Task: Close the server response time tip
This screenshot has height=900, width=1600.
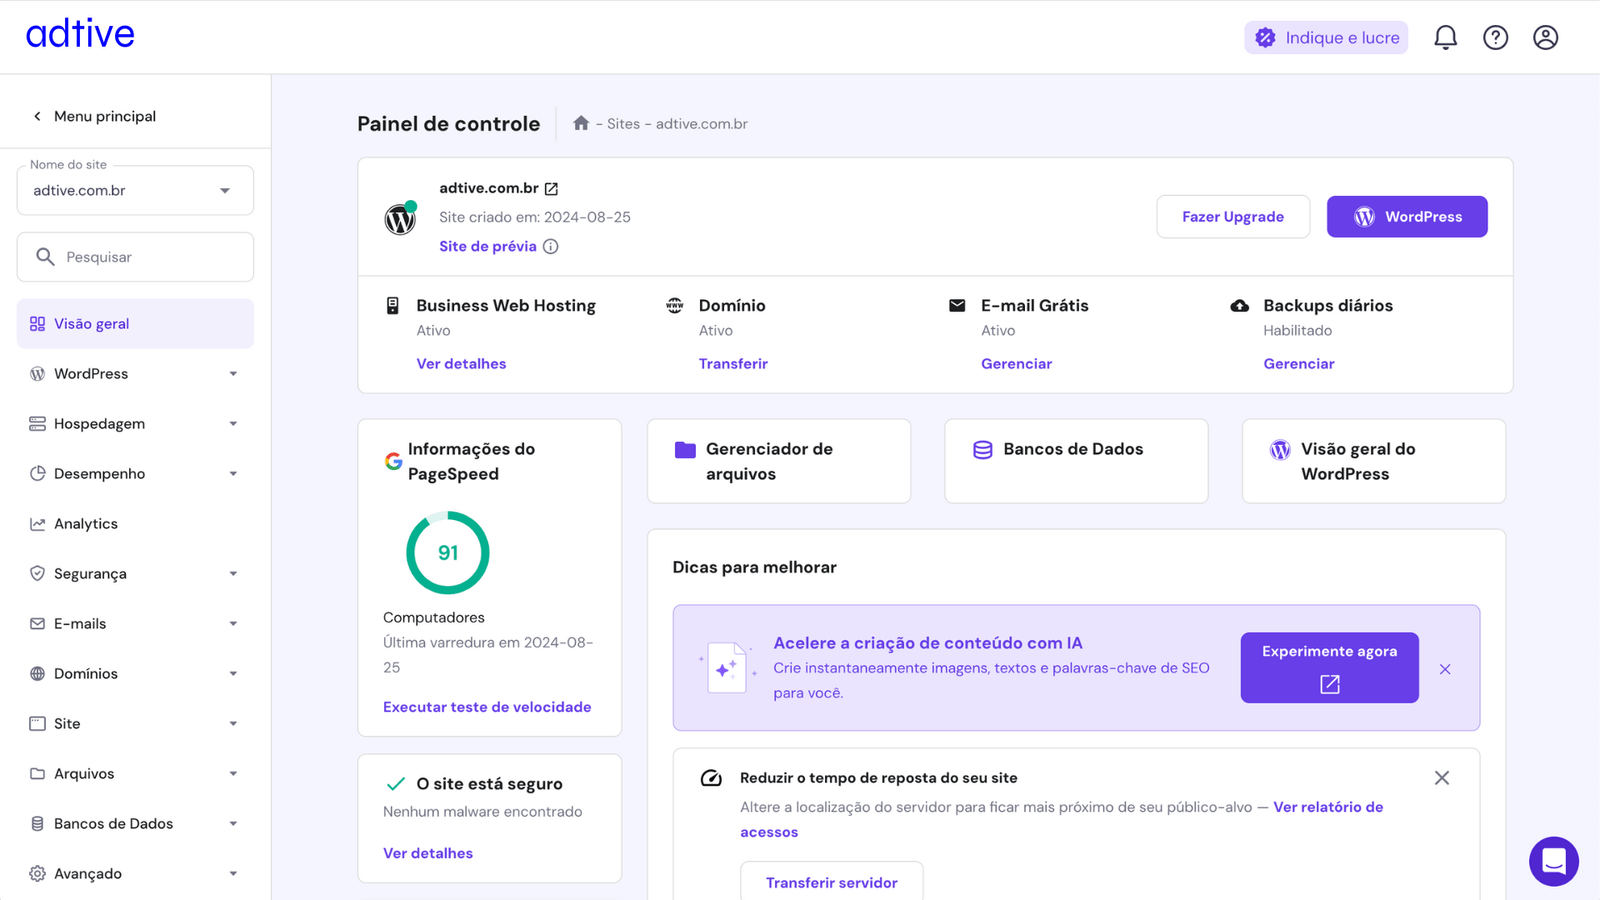Action: tap(1441, 778)
